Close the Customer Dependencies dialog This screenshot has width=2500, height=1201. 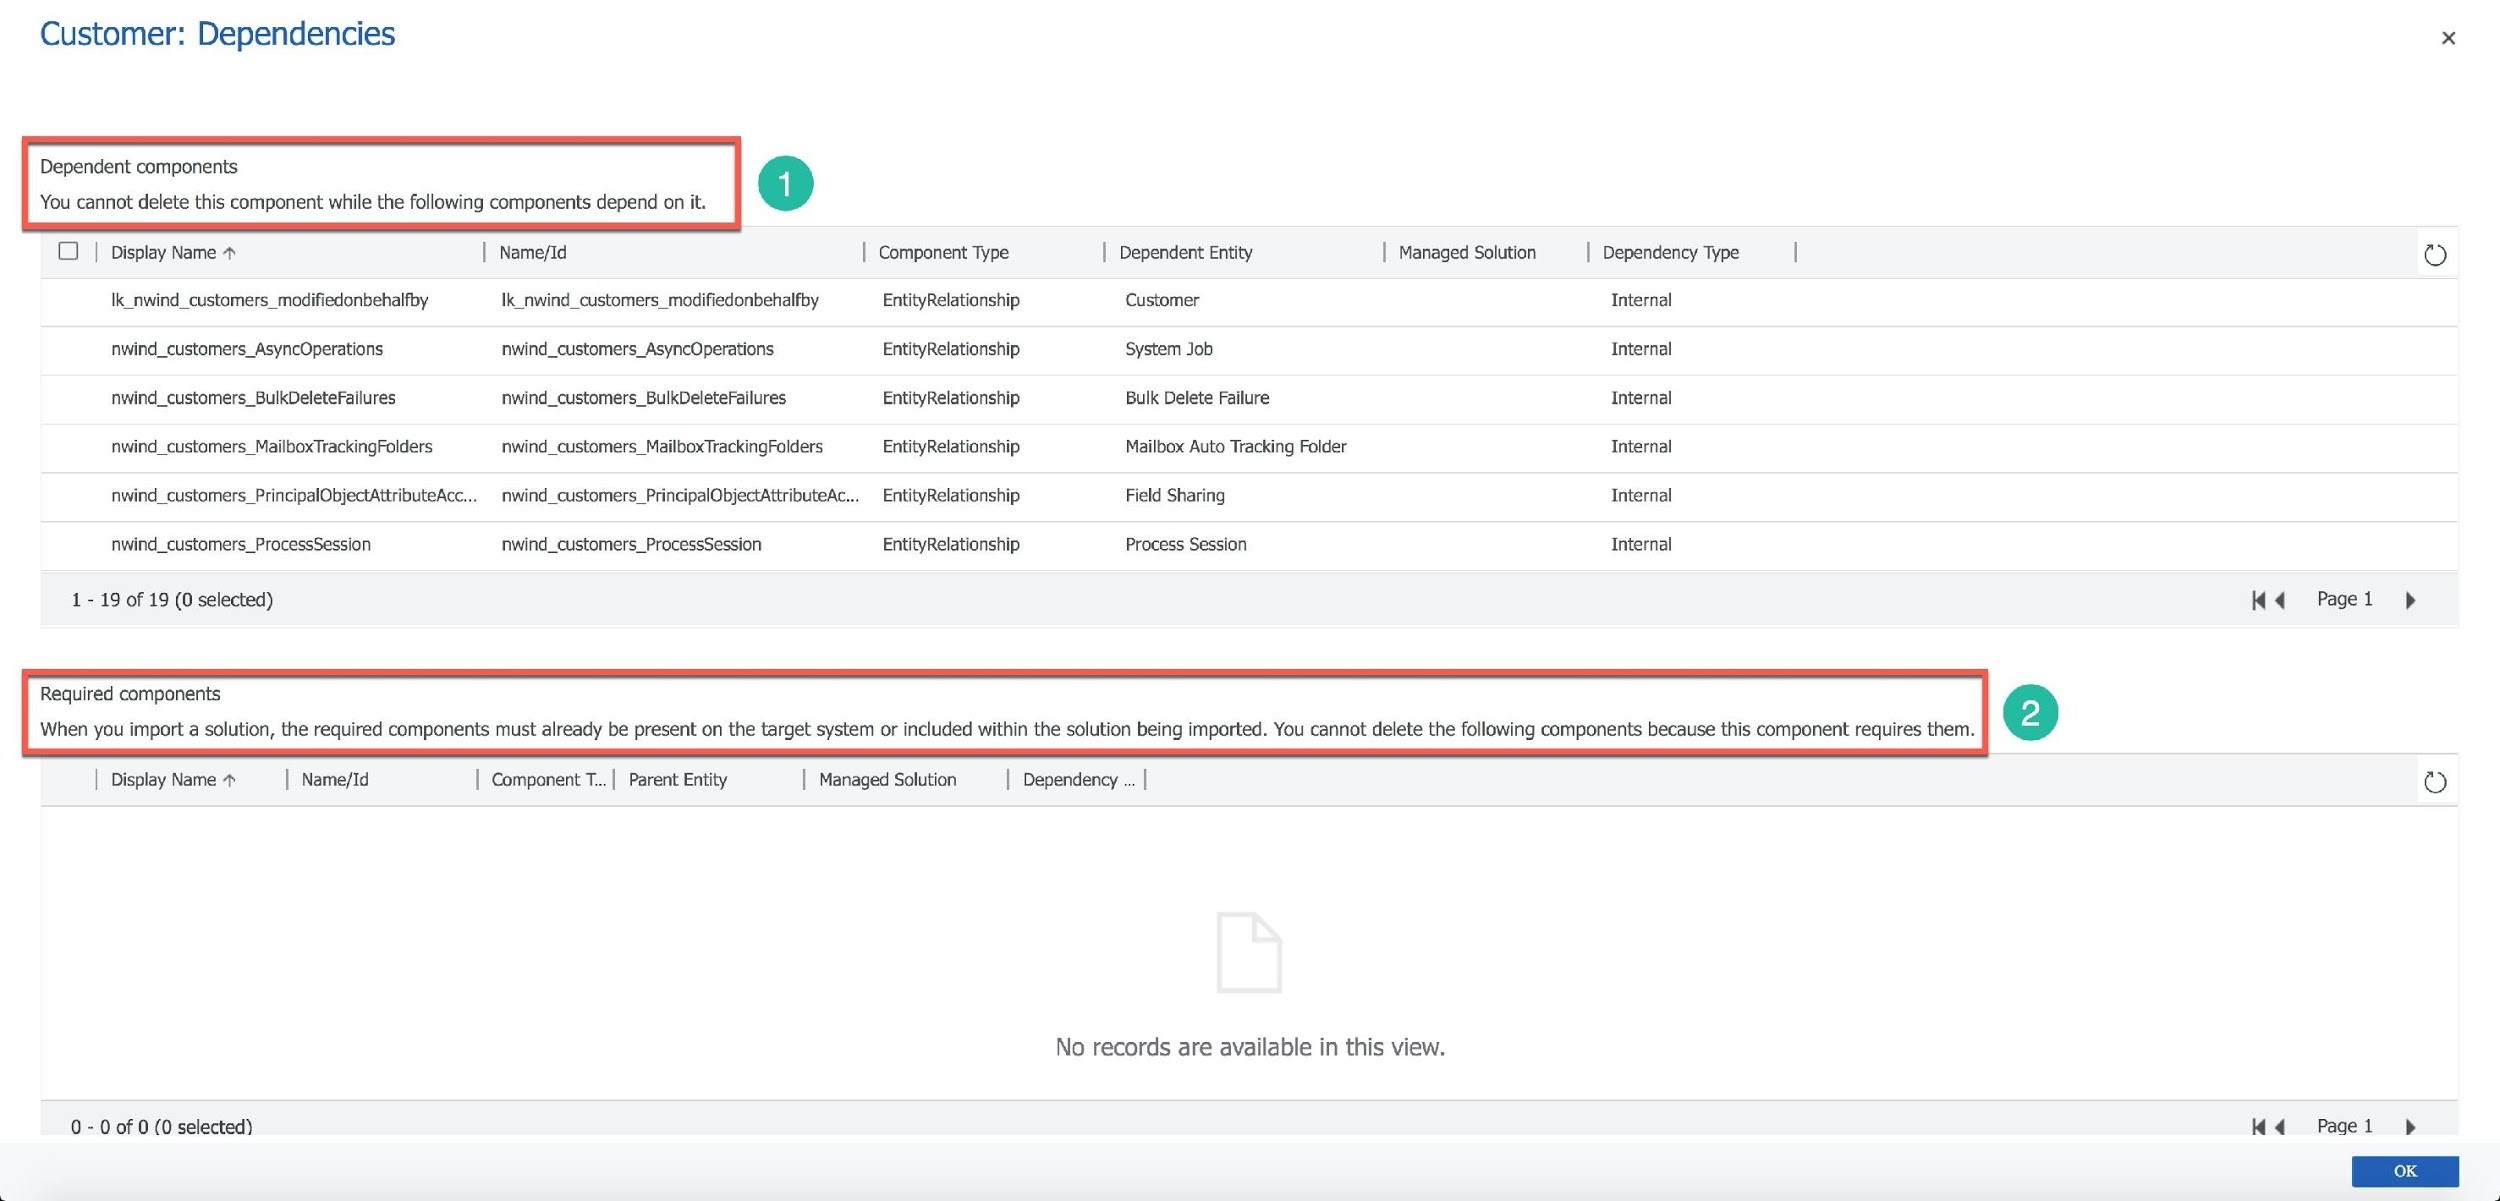click(2447, 38)
